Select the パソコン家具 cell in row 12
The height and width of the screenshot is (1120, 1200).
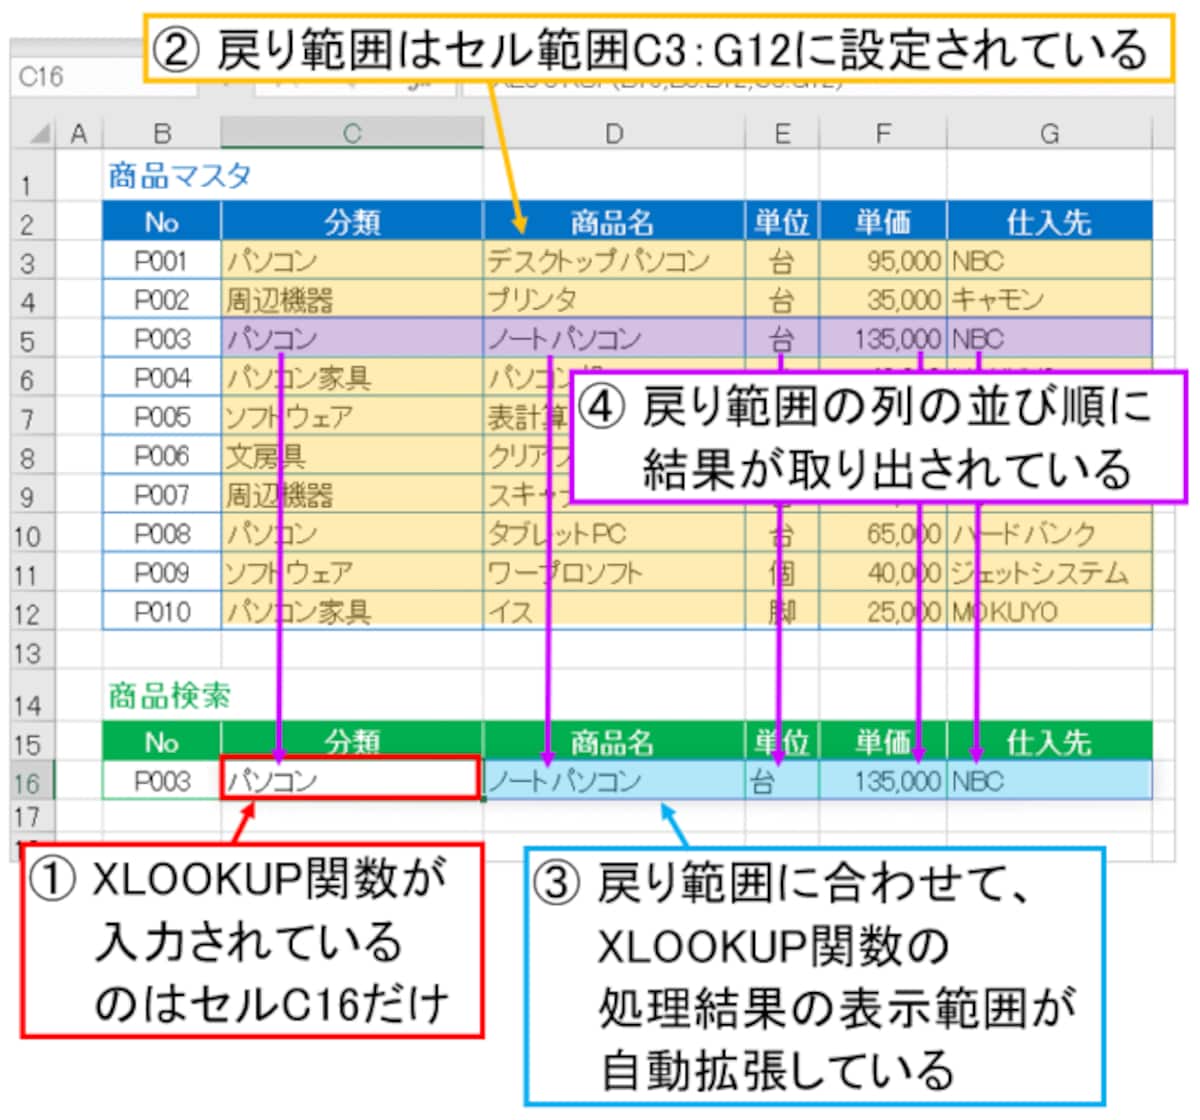click(352, 612)
